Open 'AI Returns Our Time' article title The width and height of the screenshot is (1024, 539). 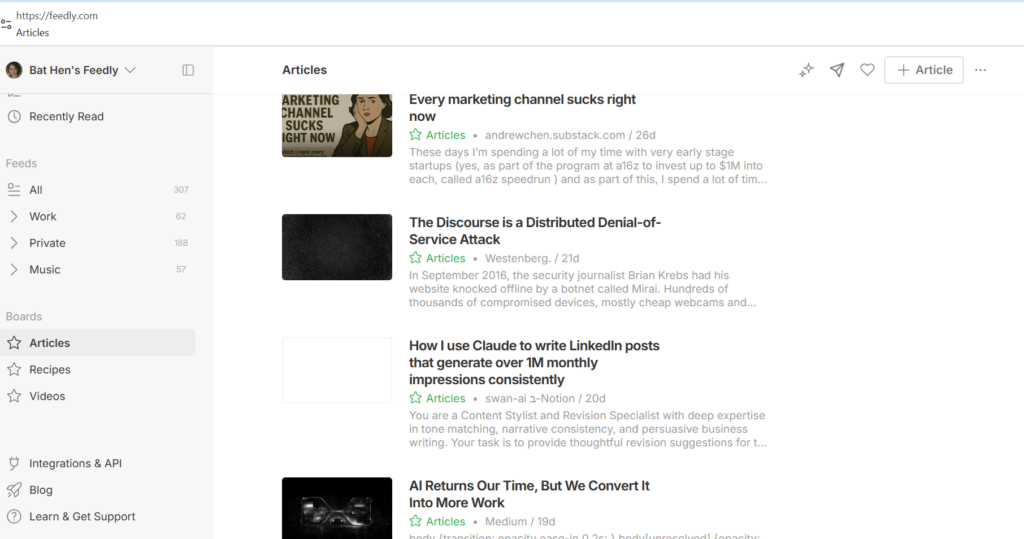[x=529, y=494]
